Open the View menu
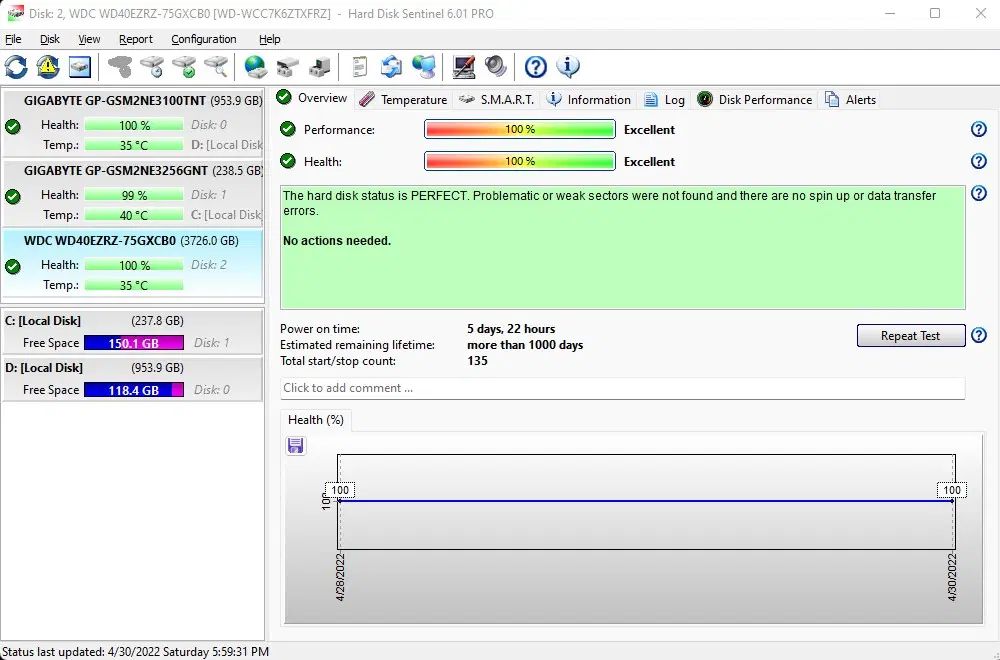The image size is (1000, 660). click(x=89, y=39)
